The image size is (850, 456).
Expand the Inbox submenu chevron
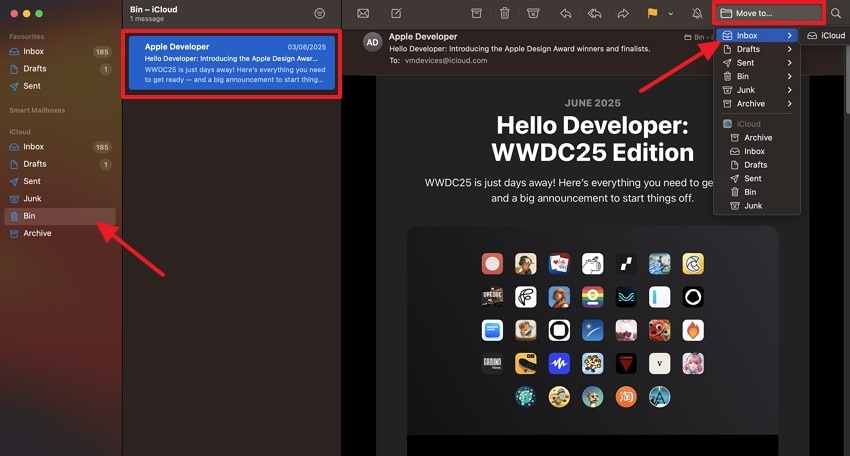coord(789,36)
